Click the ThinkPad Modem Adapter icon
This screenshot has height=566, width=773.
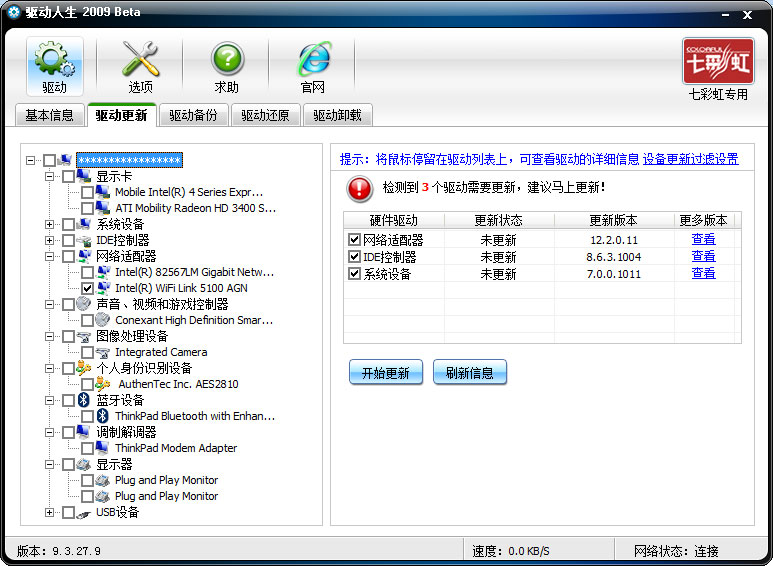click(103, 448)
